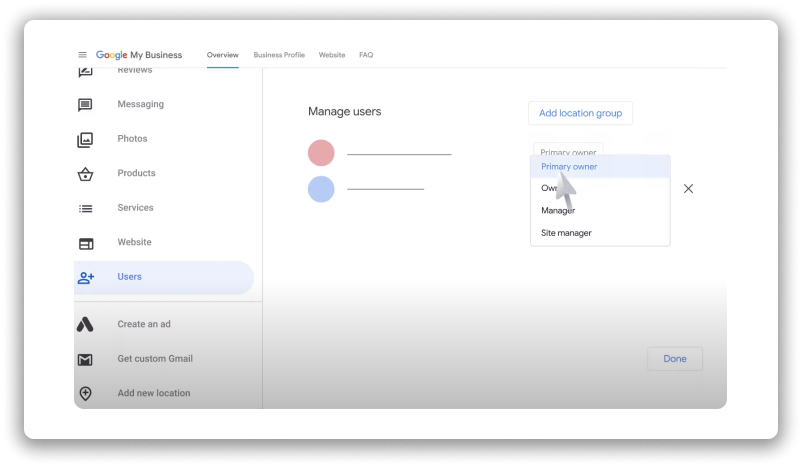Click the Users add-person icon
This screenshot has width=802, height=467.
(x=86, y=277)
